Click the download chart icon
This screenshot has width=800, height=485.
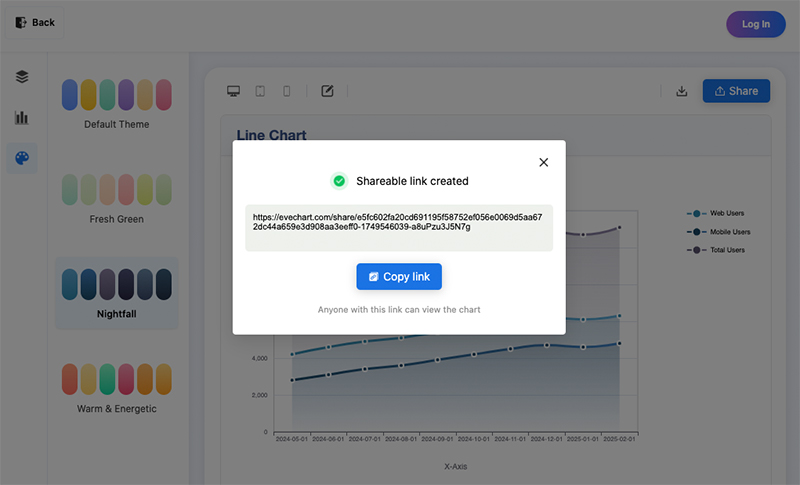point(682,91)
